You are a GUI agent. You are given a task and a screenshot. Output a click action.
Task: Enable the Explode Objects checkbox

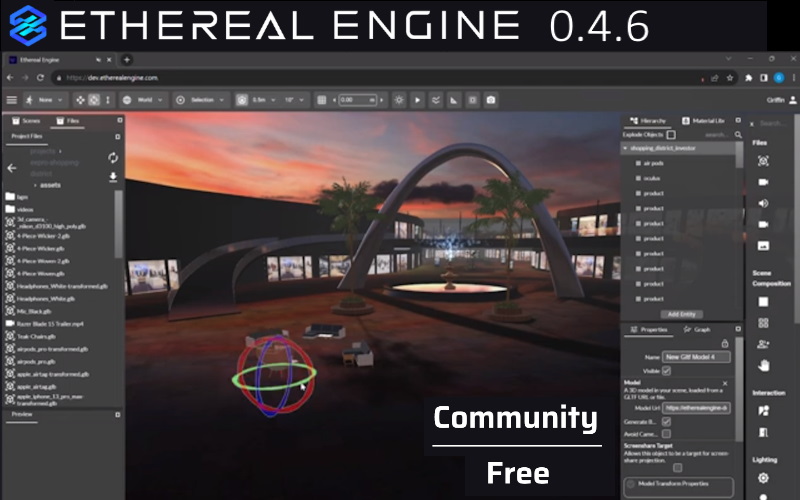tap(671, 134)
